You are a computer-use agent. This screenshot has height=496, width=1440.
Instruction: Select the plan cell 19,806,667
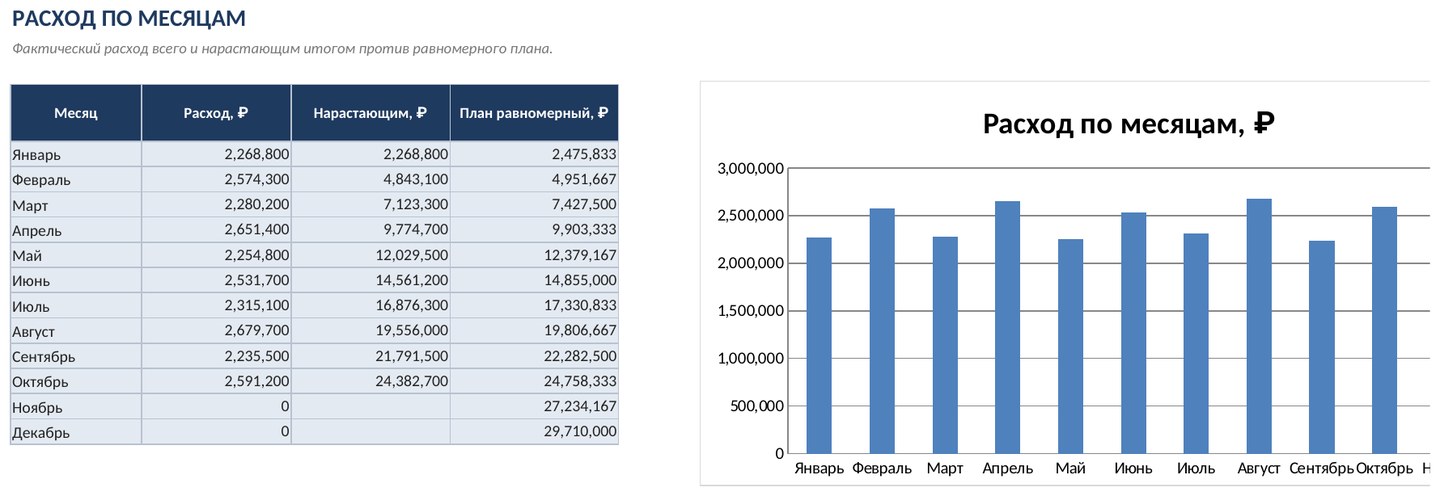534,331
